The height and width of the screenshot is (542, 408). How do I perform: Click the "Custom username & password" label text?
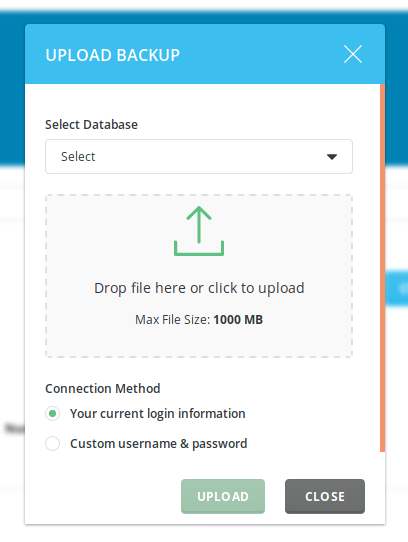(x=159, y=444)
